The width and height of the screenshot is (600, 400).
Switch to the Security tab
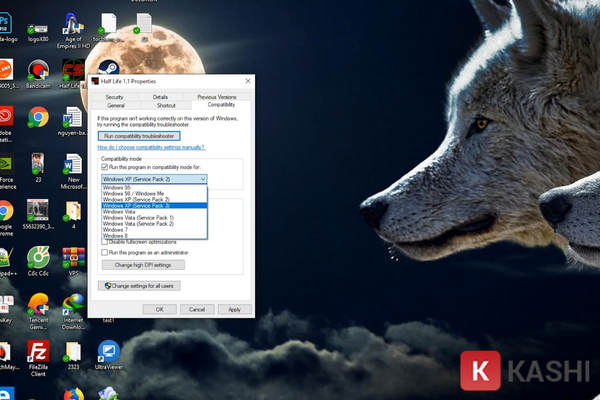tap(114, 97)
